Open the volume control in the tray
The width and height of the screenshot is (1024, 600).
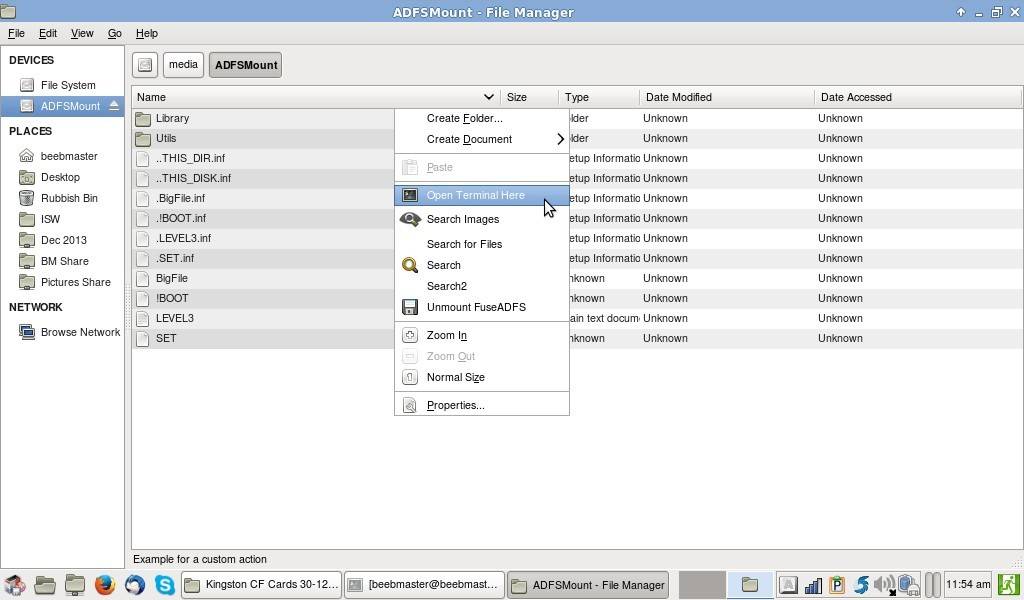coord(885,584)
